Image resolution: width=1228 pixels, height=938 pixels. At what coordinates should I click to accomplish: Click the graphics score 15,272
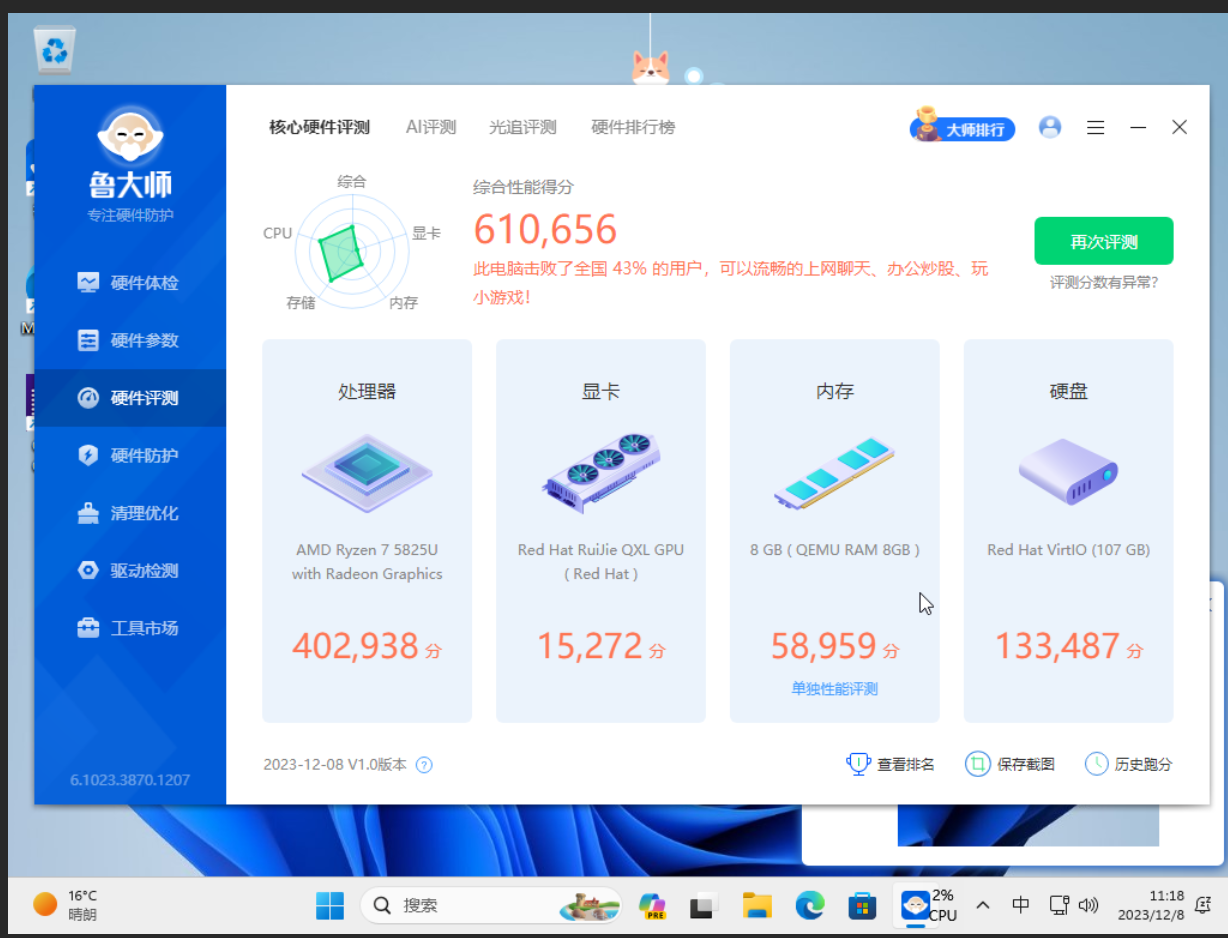point(590,646)
